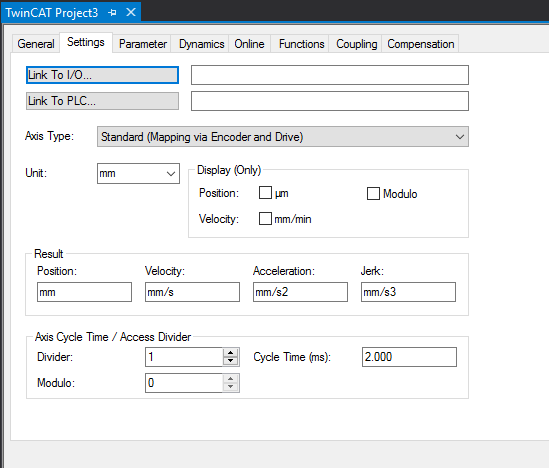
Task: Switch to the Settings tab
Action: [x=86, y=42]
